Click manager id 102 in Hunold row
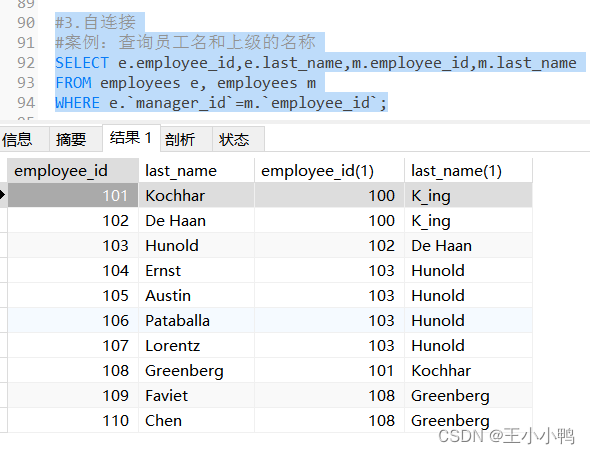This screenshot has width=590, height=454. (330, 246)
